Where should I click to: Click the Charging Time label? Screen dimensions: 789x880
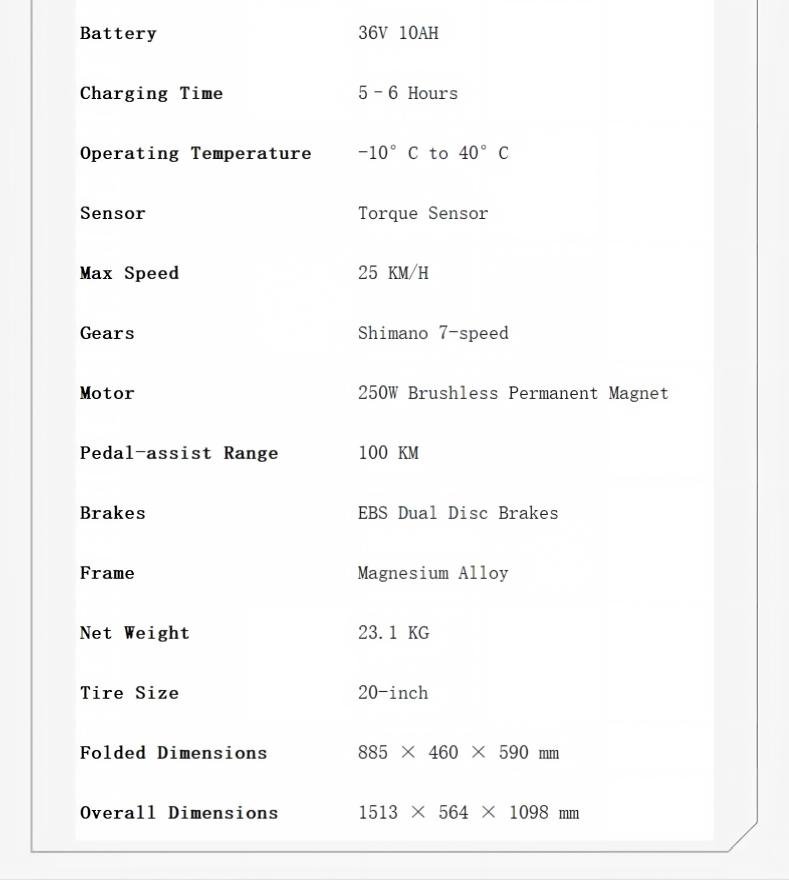click(151, 94)
